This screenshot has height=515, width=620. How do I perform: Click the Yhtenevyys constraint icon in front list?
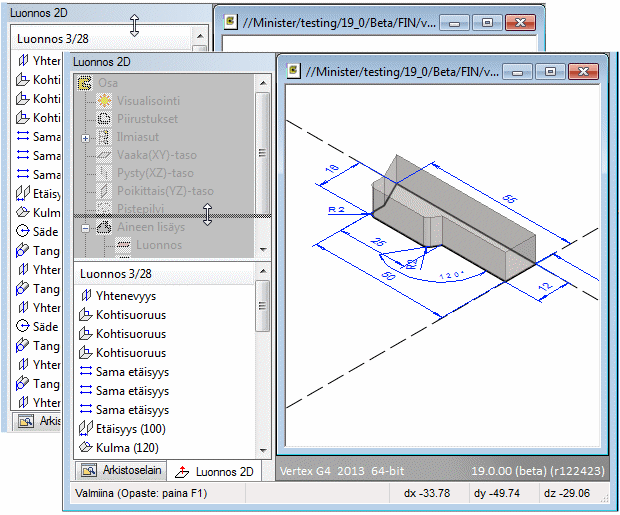click(x=84, y=296)
